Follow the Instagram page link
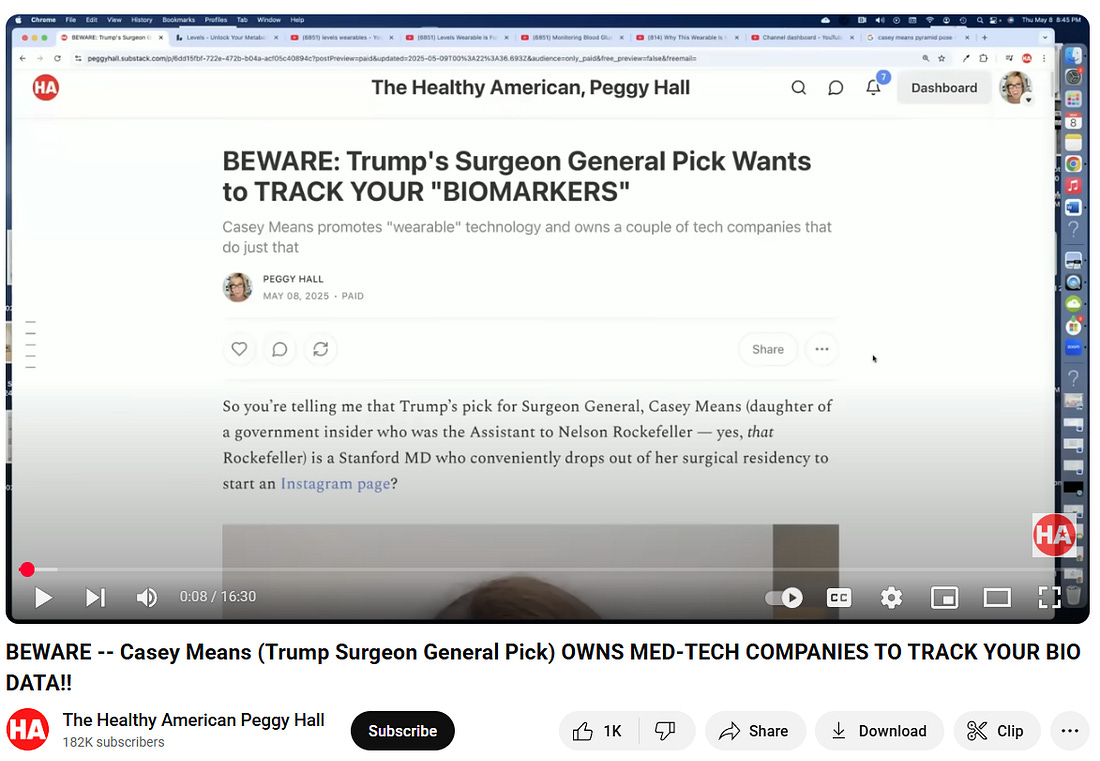The height and width of the screenshot is (761, 1100). coord(335,484)
